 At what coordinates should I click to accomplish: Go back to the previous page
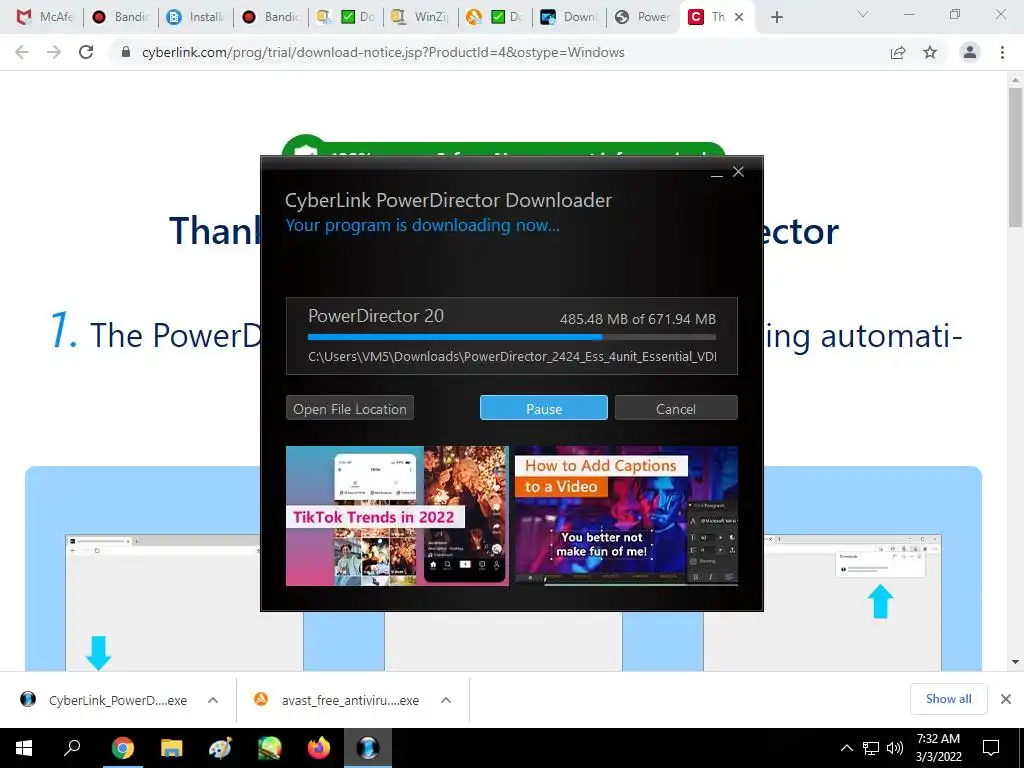coord(22,52)
